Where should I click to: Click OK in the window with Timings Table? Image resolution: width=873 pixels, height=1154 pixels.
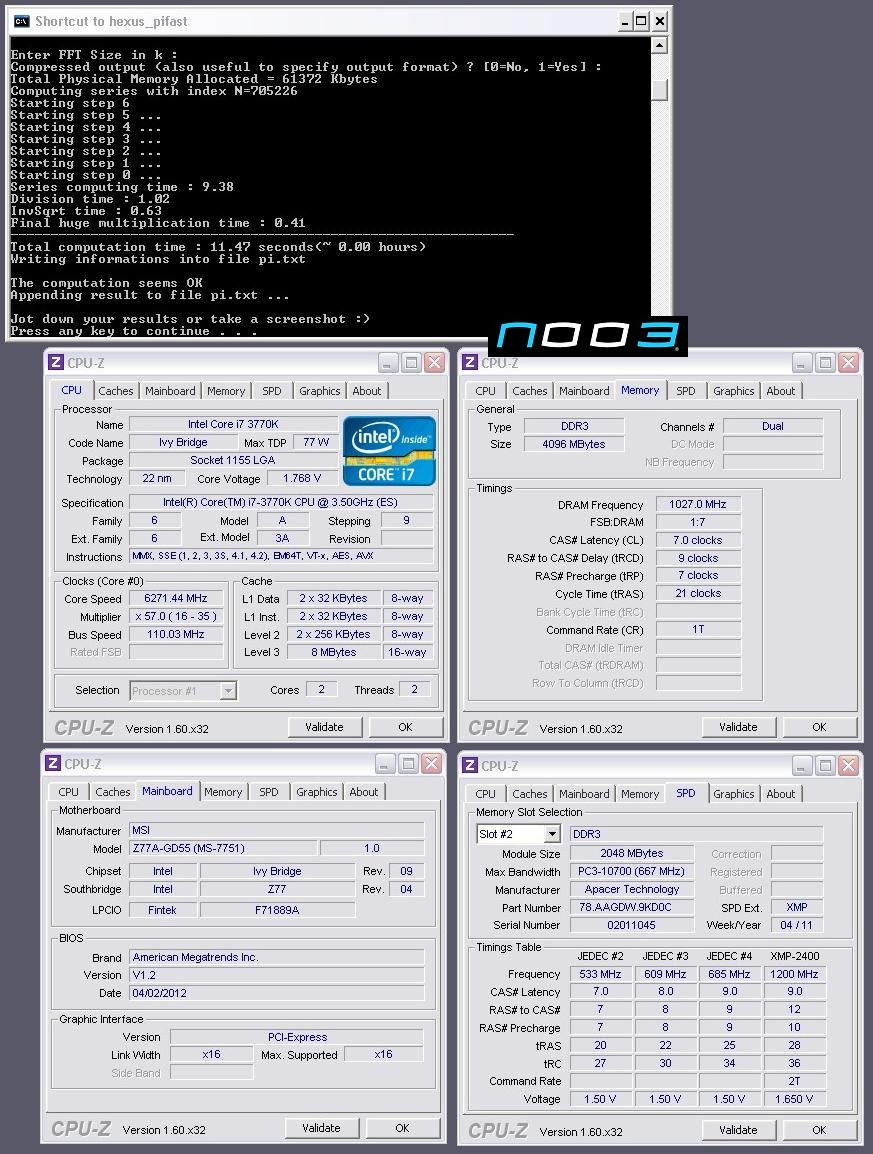click(818, 1130)
